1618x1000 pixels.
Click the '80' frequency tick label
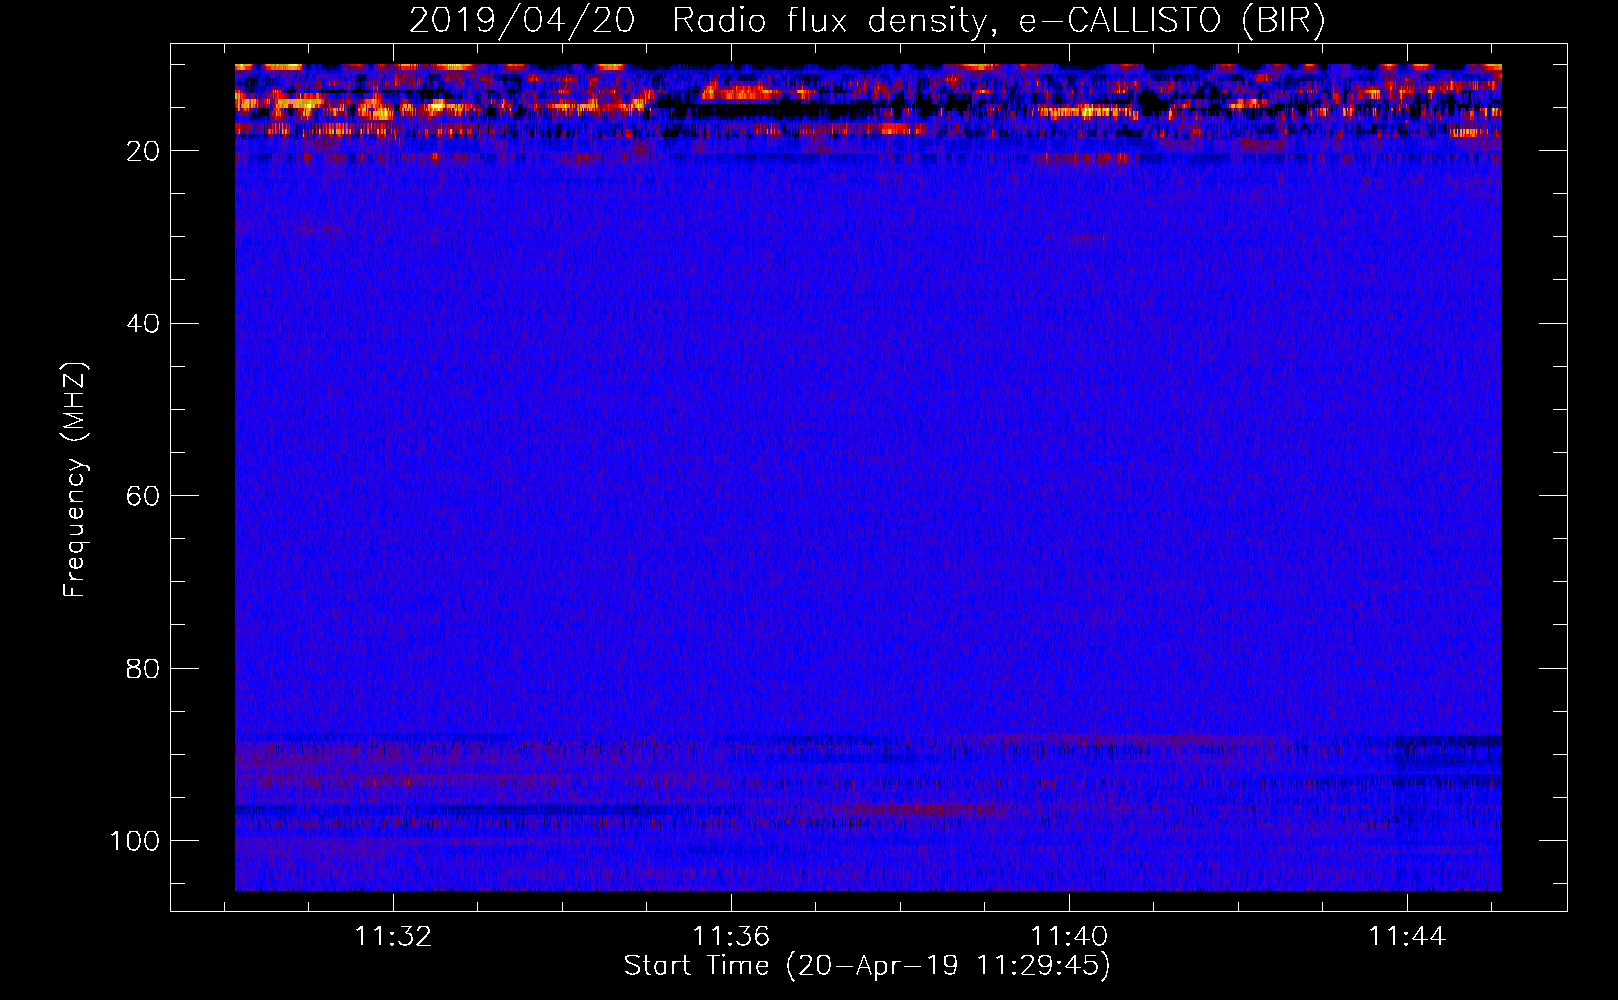[x=143, y=669]
